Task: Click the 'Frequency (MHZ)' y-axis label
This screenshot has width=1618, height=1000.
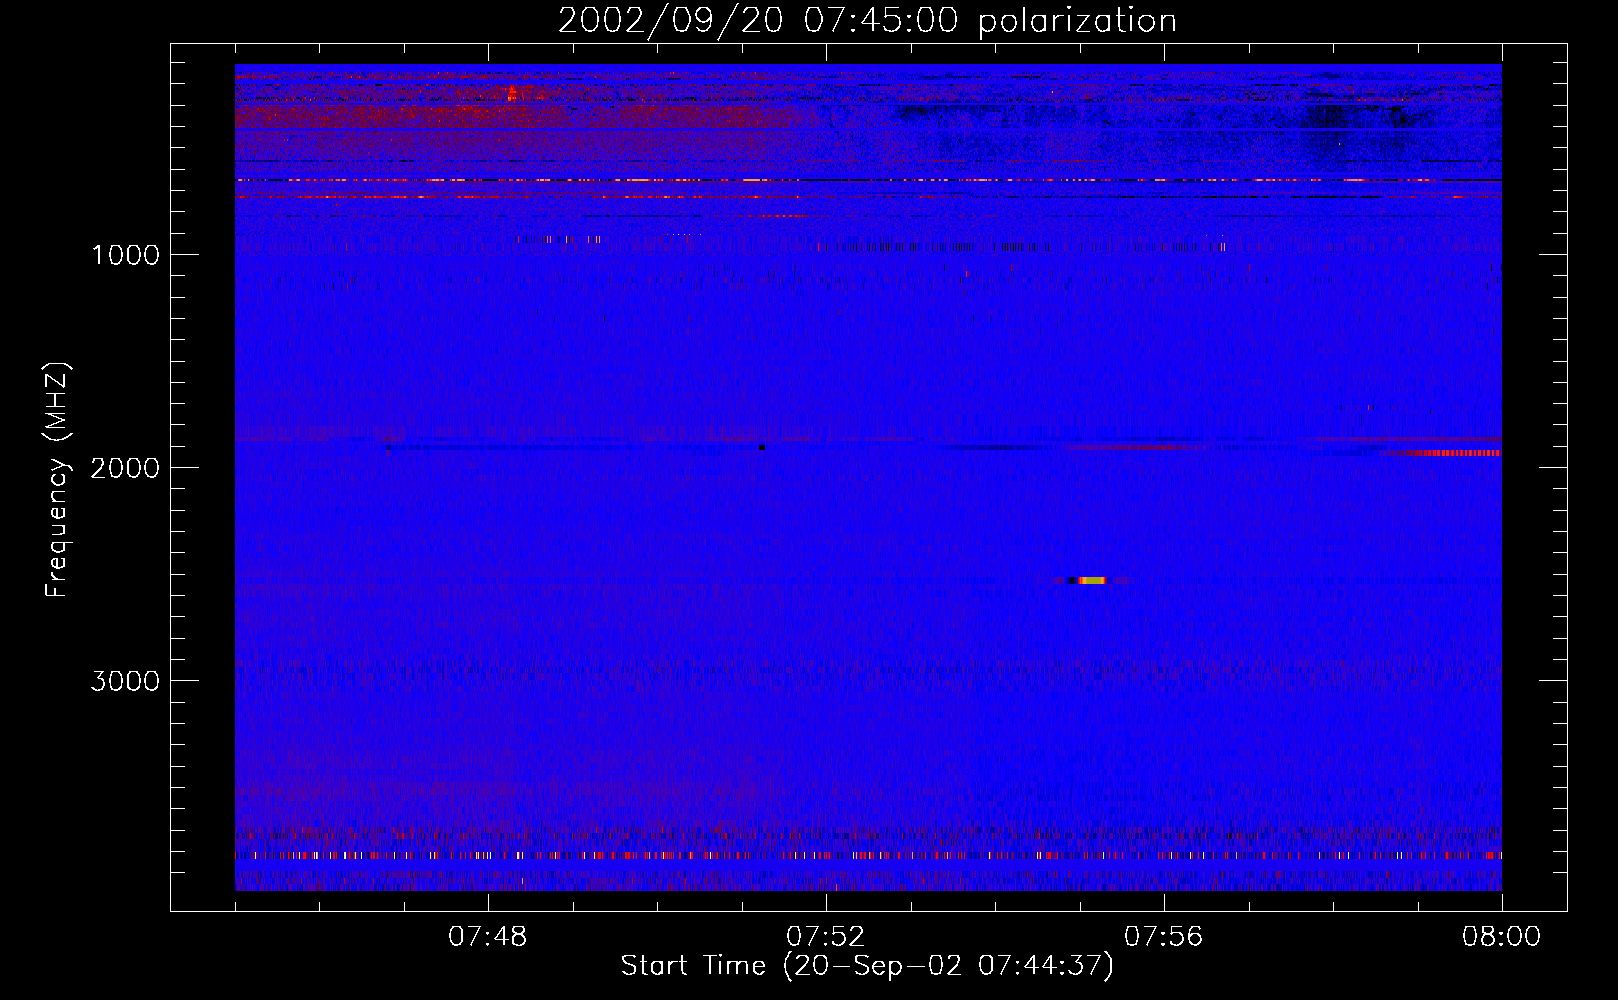Action: click(57, 480)
